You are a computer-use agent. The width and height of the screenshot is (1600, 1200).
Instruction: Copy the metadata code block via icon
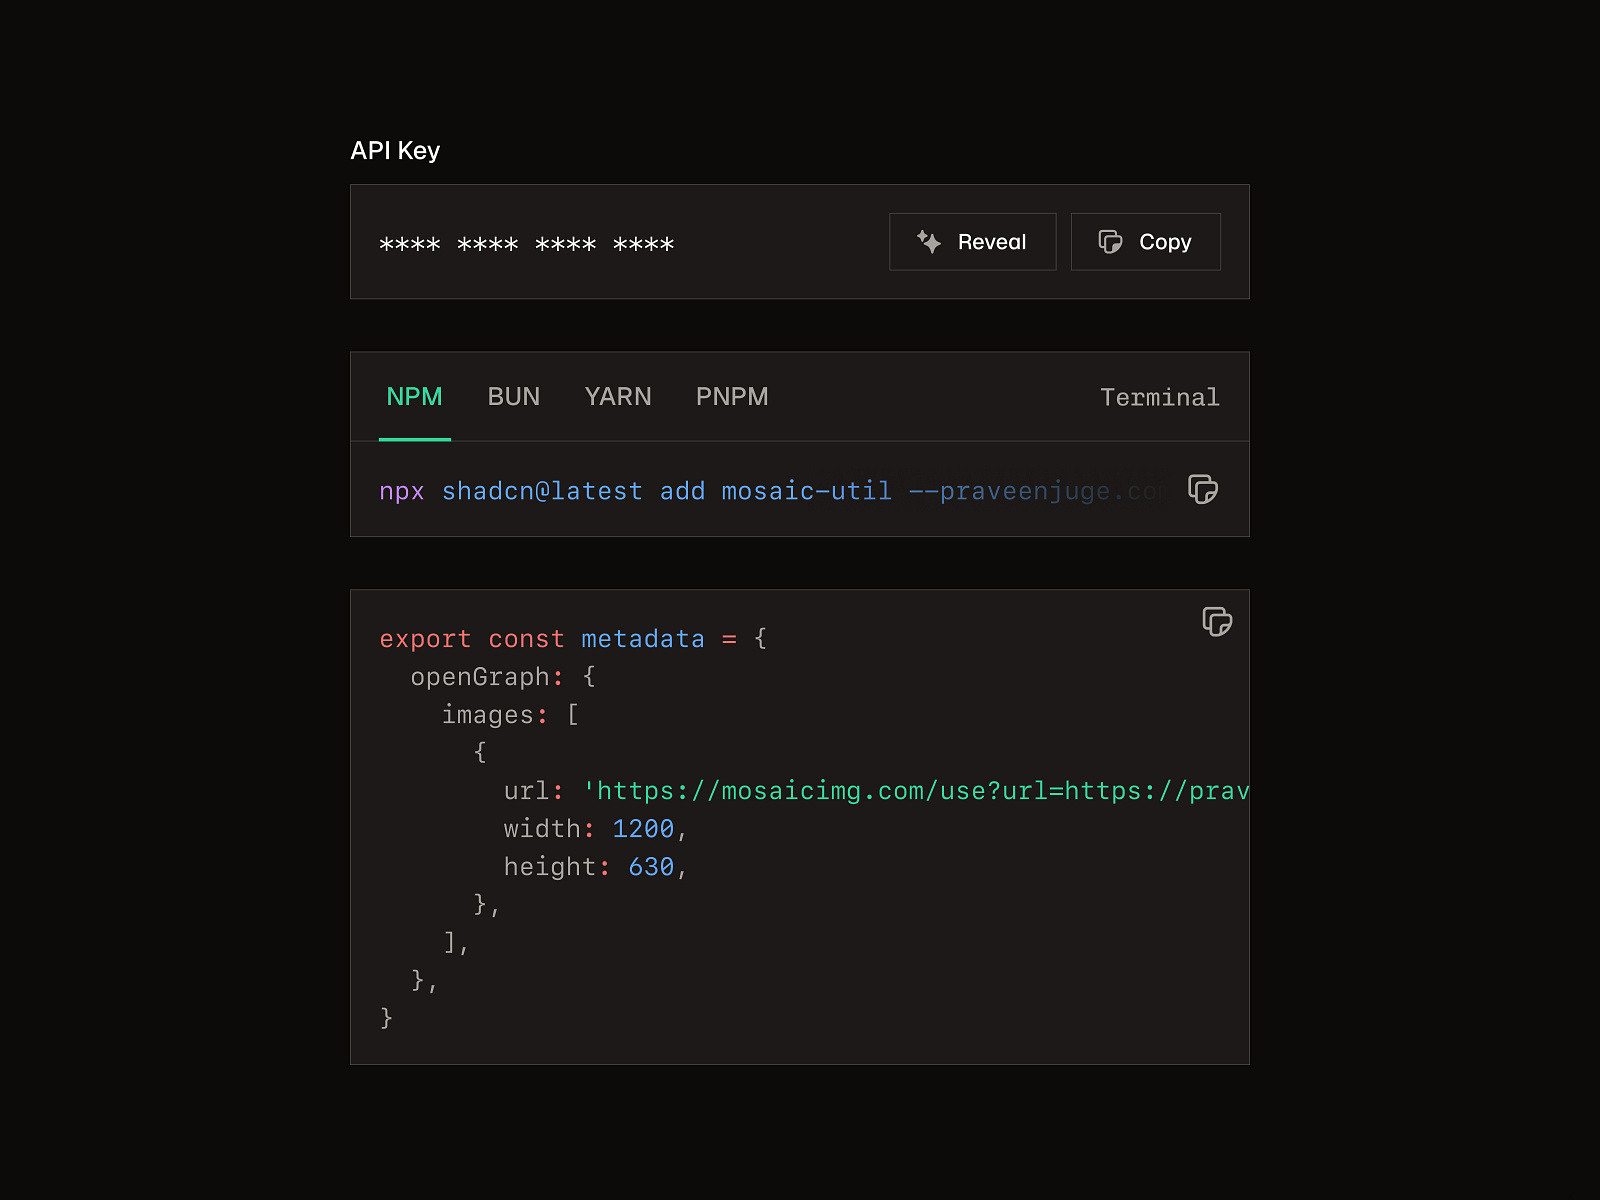pos(1217,622)
